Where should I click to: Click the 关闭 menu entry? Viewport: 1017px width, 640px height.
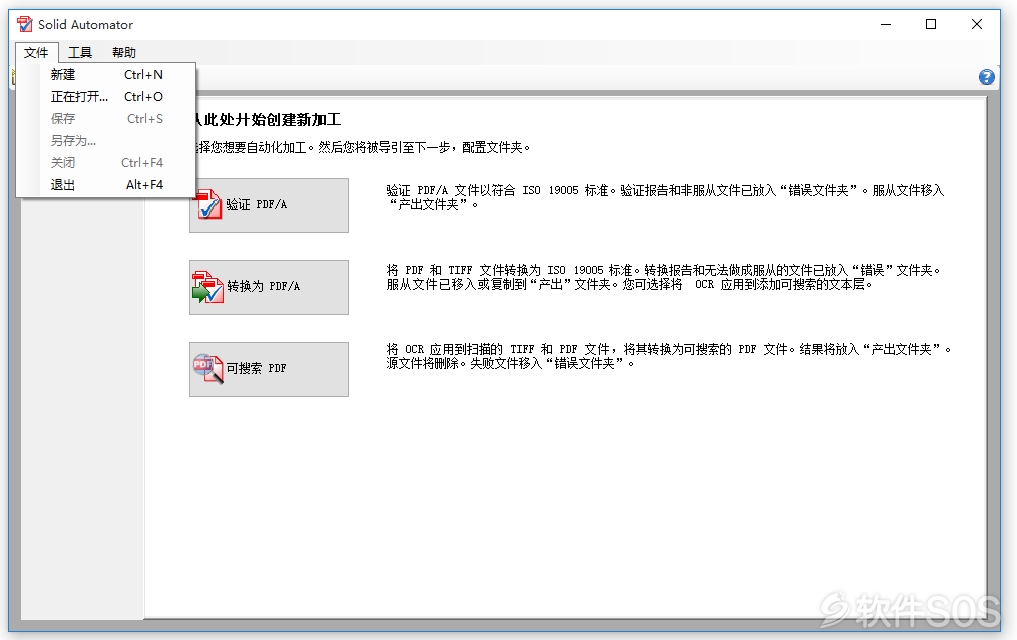(106, 163)
